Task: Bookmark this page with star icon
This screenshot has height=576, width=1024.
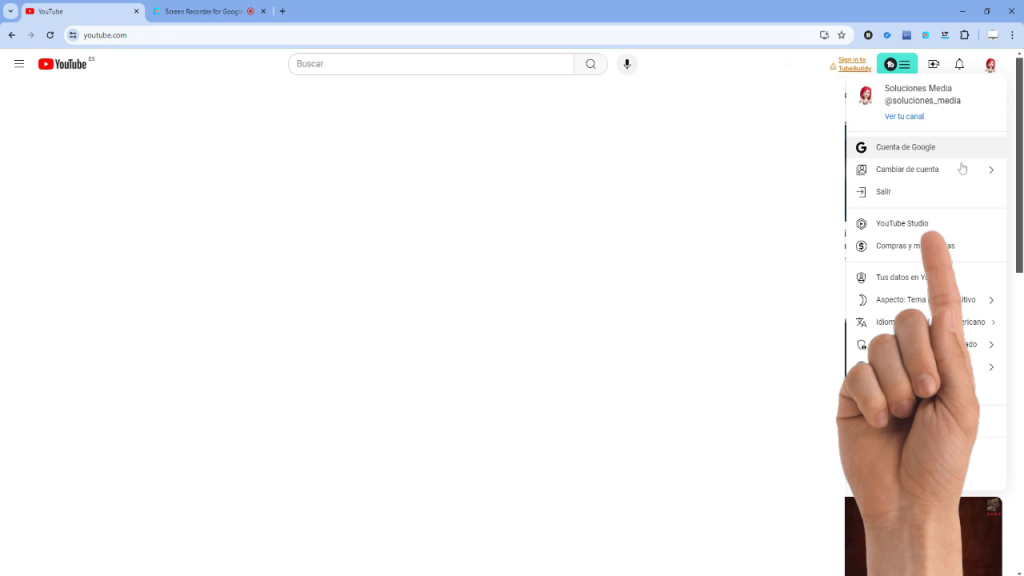Action: pos(841,35)
